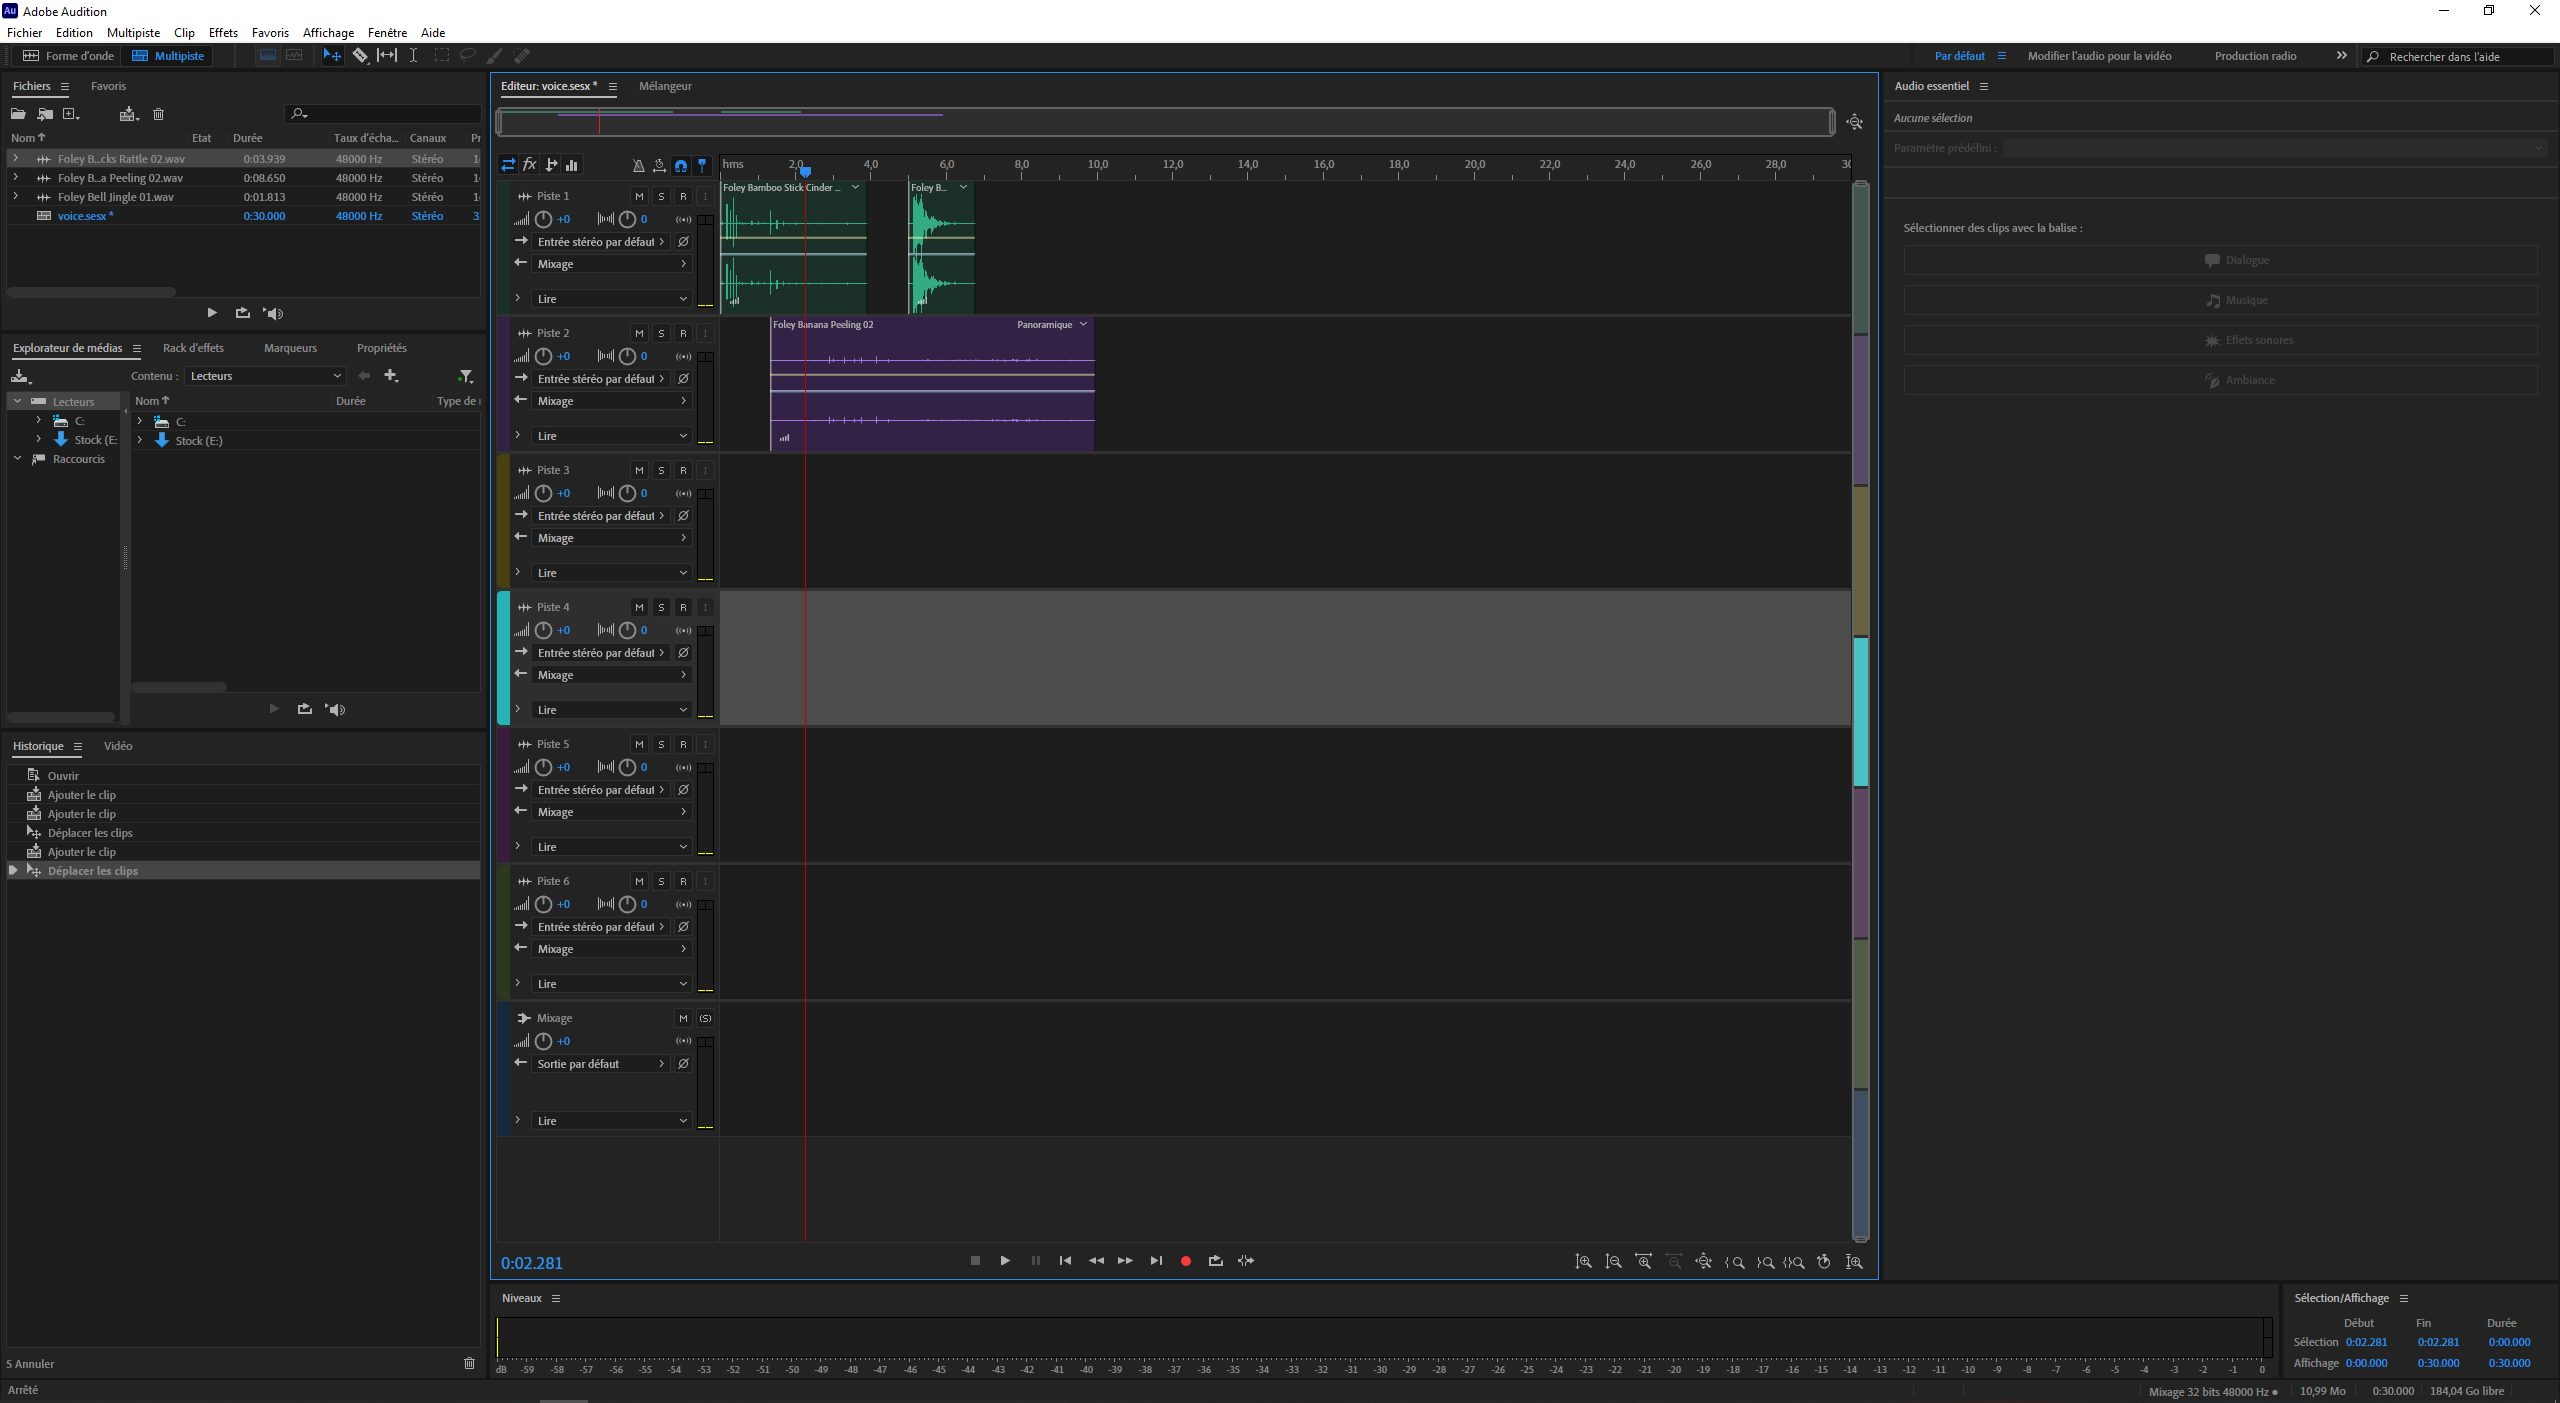Click the Slip tool icon

pyautogui.click(x=387, y=56)
